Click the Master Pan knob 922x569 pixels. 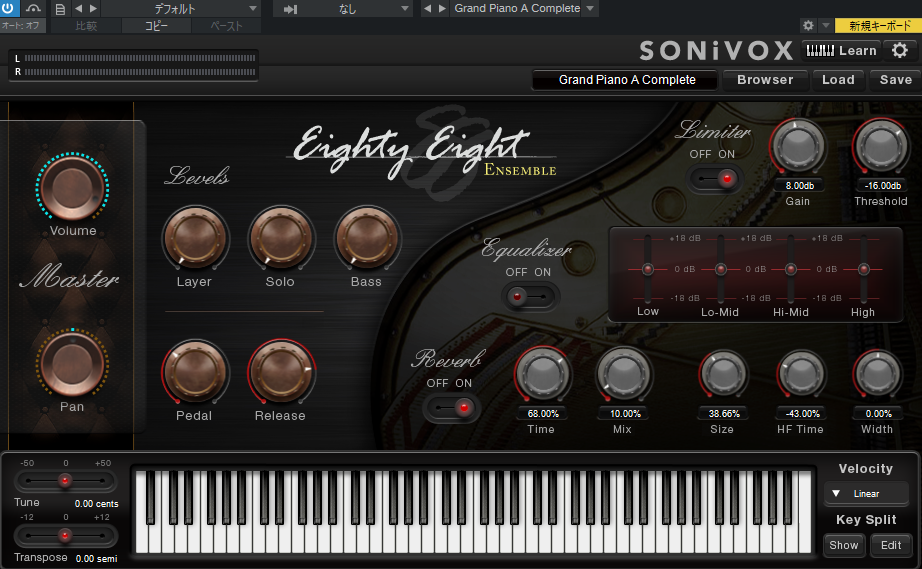pyautogui.click(x=72, y=364)
